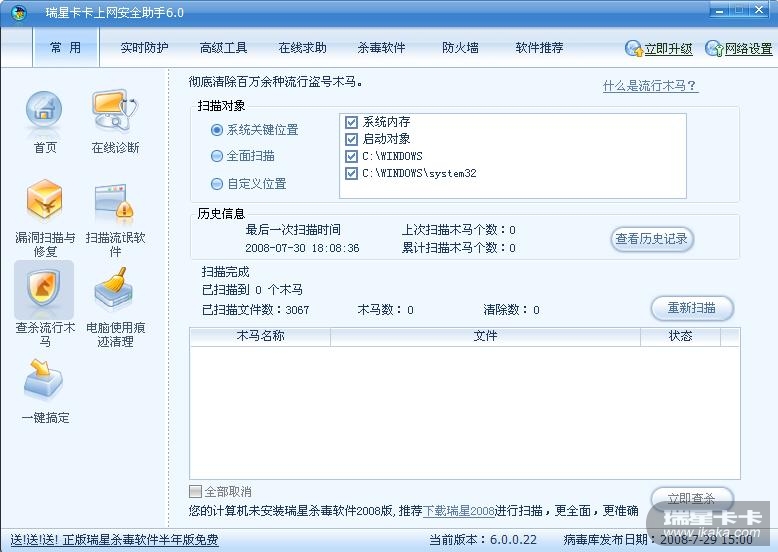Open the 在线求助 tab
The image size is (778, 552).
tap(303, 48)
